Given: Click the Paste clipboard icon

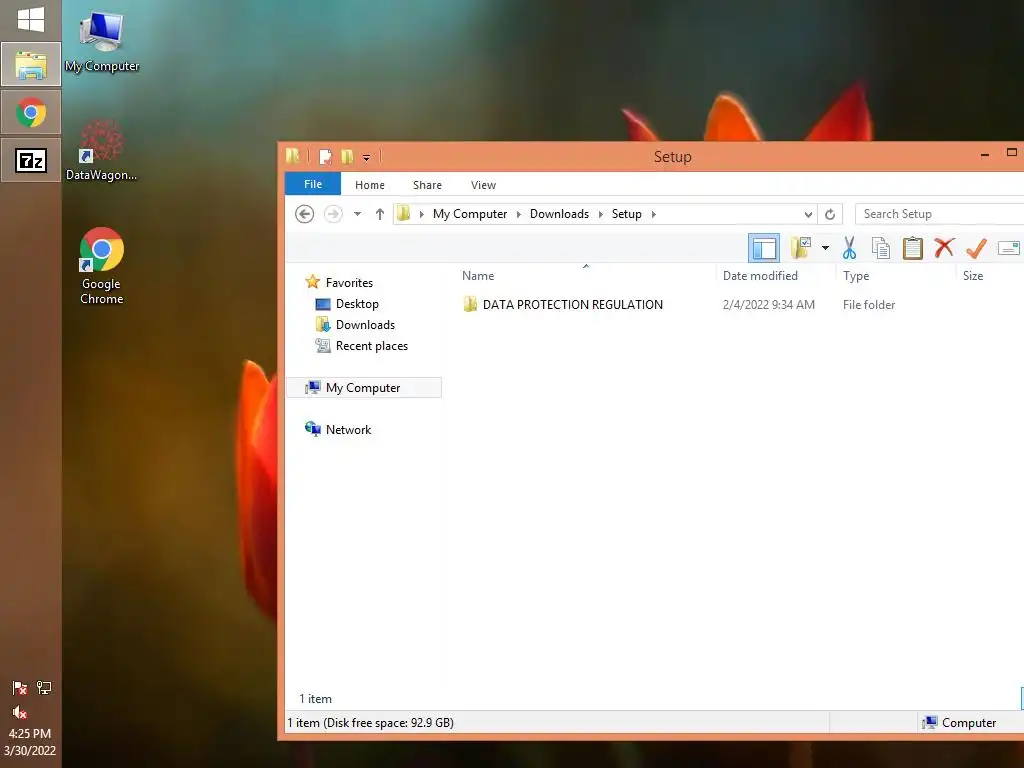Looking at the screenshot, I should (x=912, y=248).
